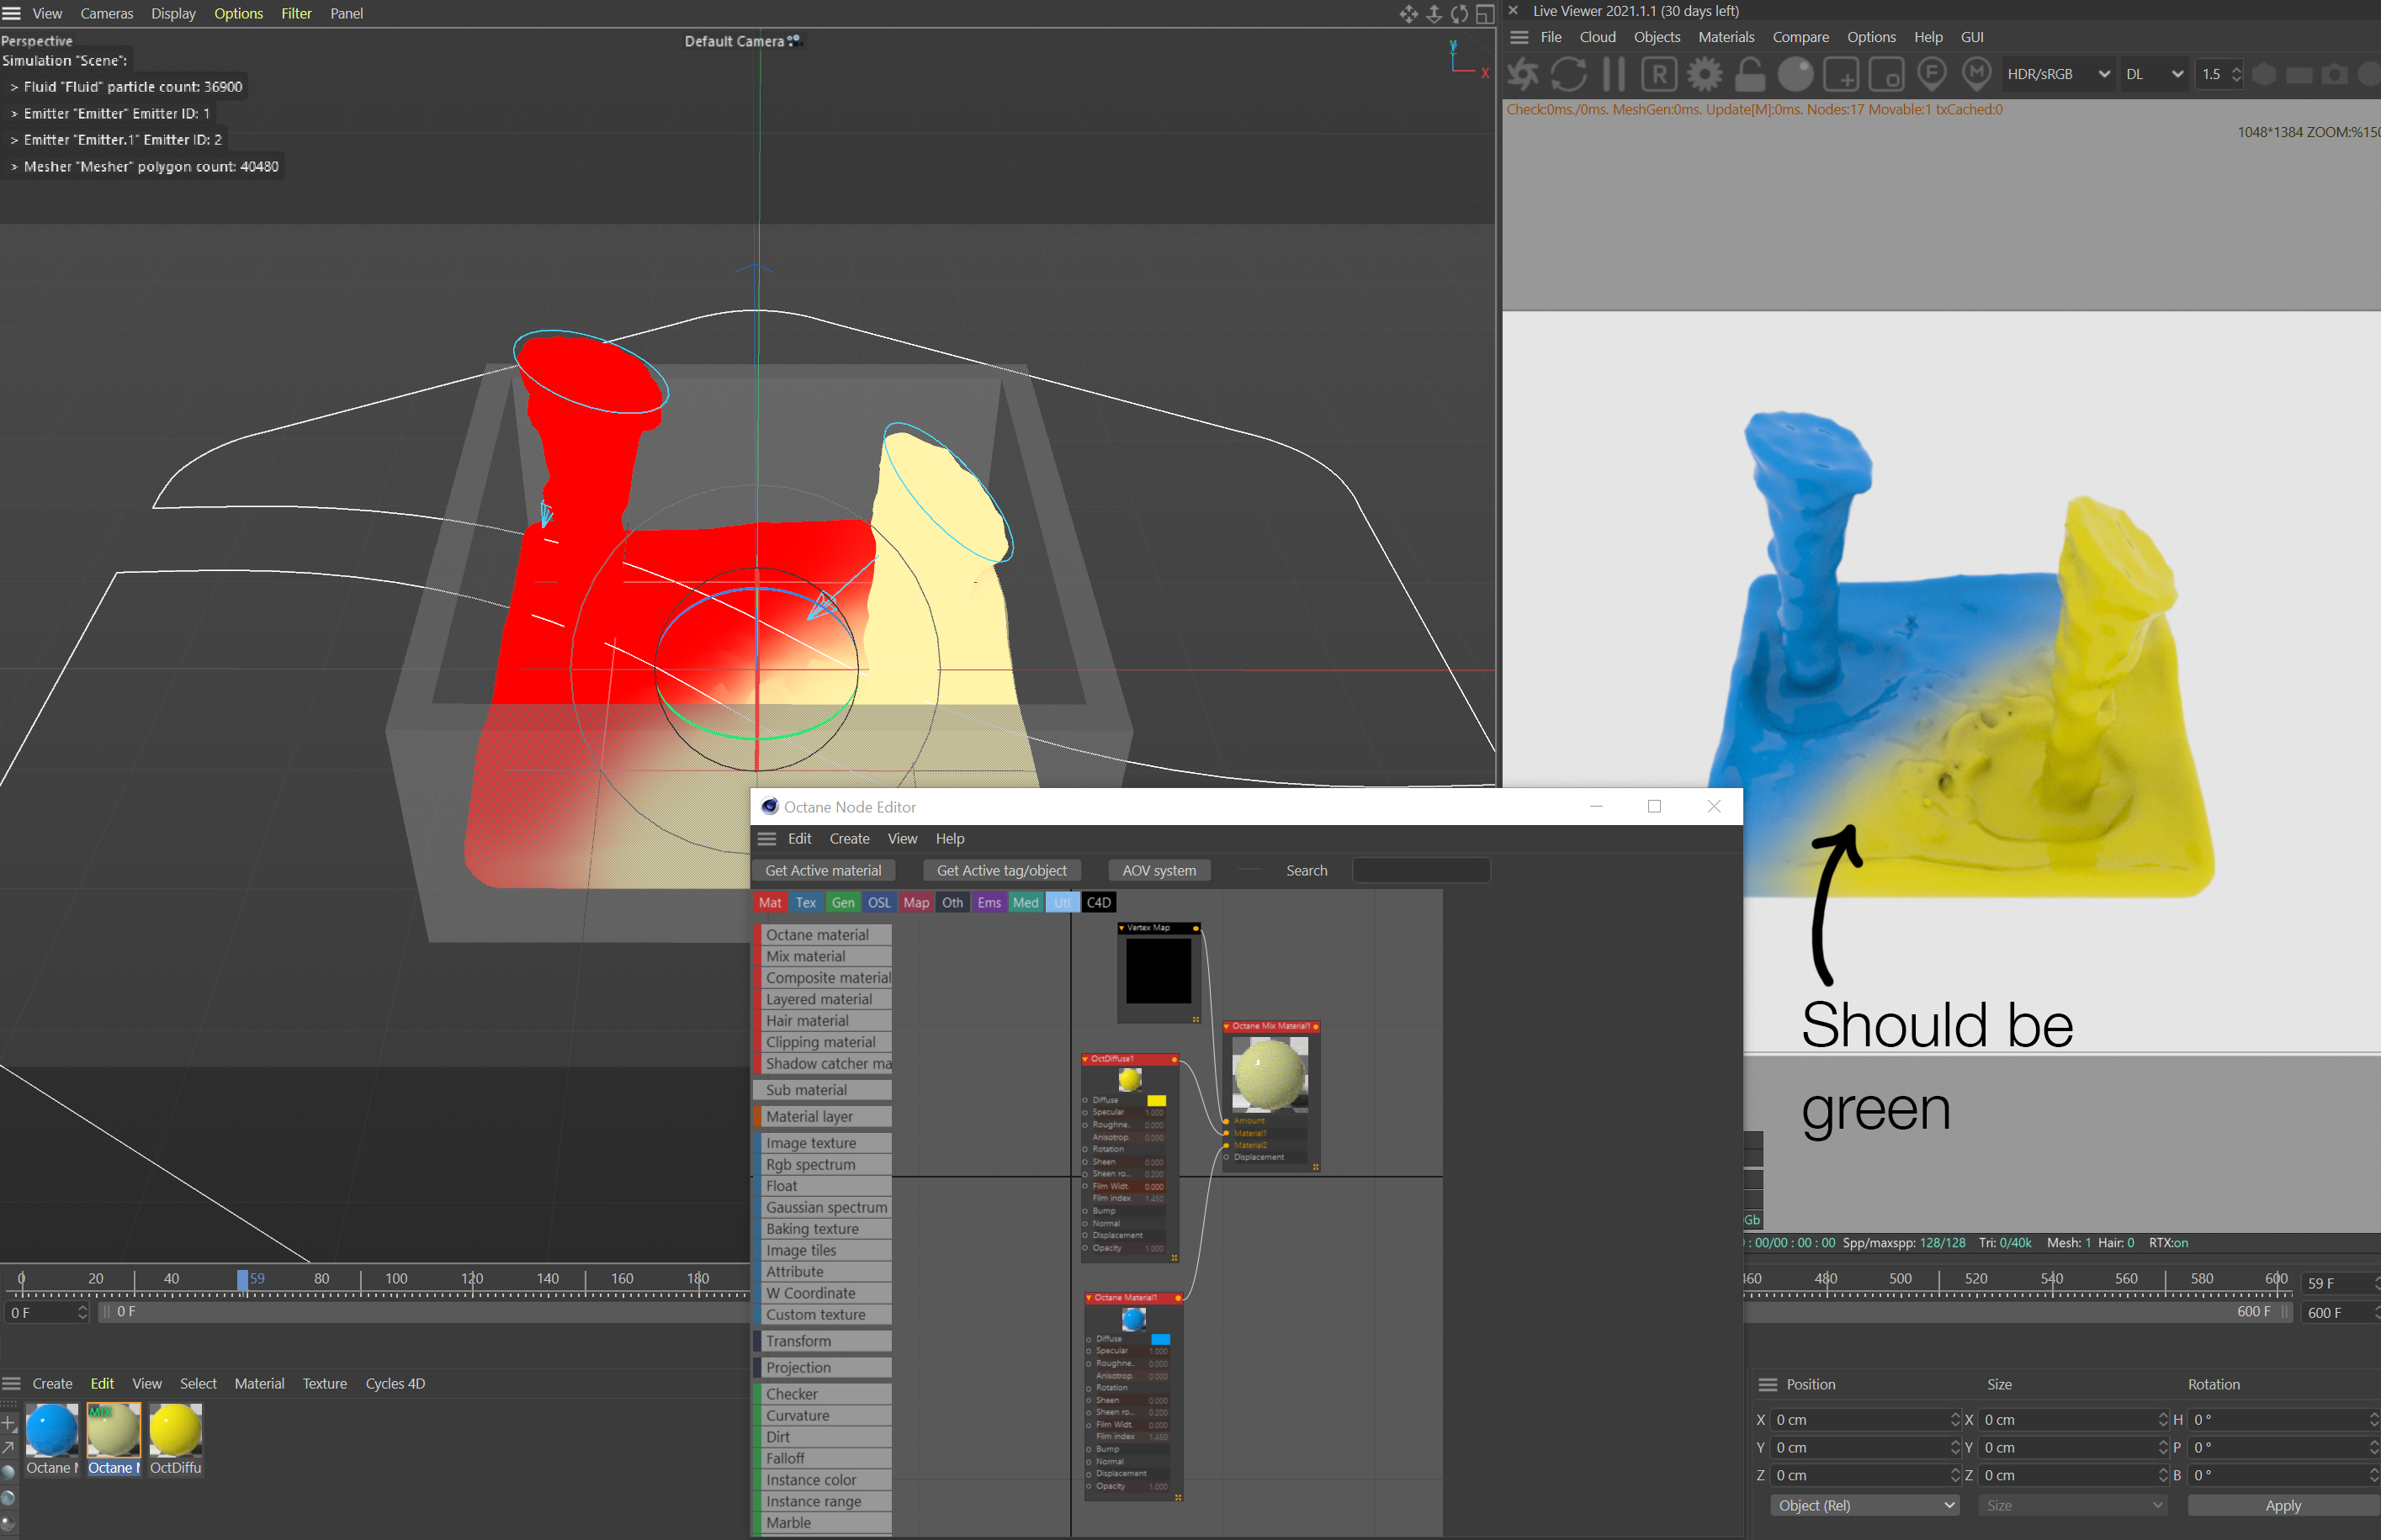2381x1540 pixels.
Task: Click the Octane send scene logo icon
Action: coord(1523,74)
